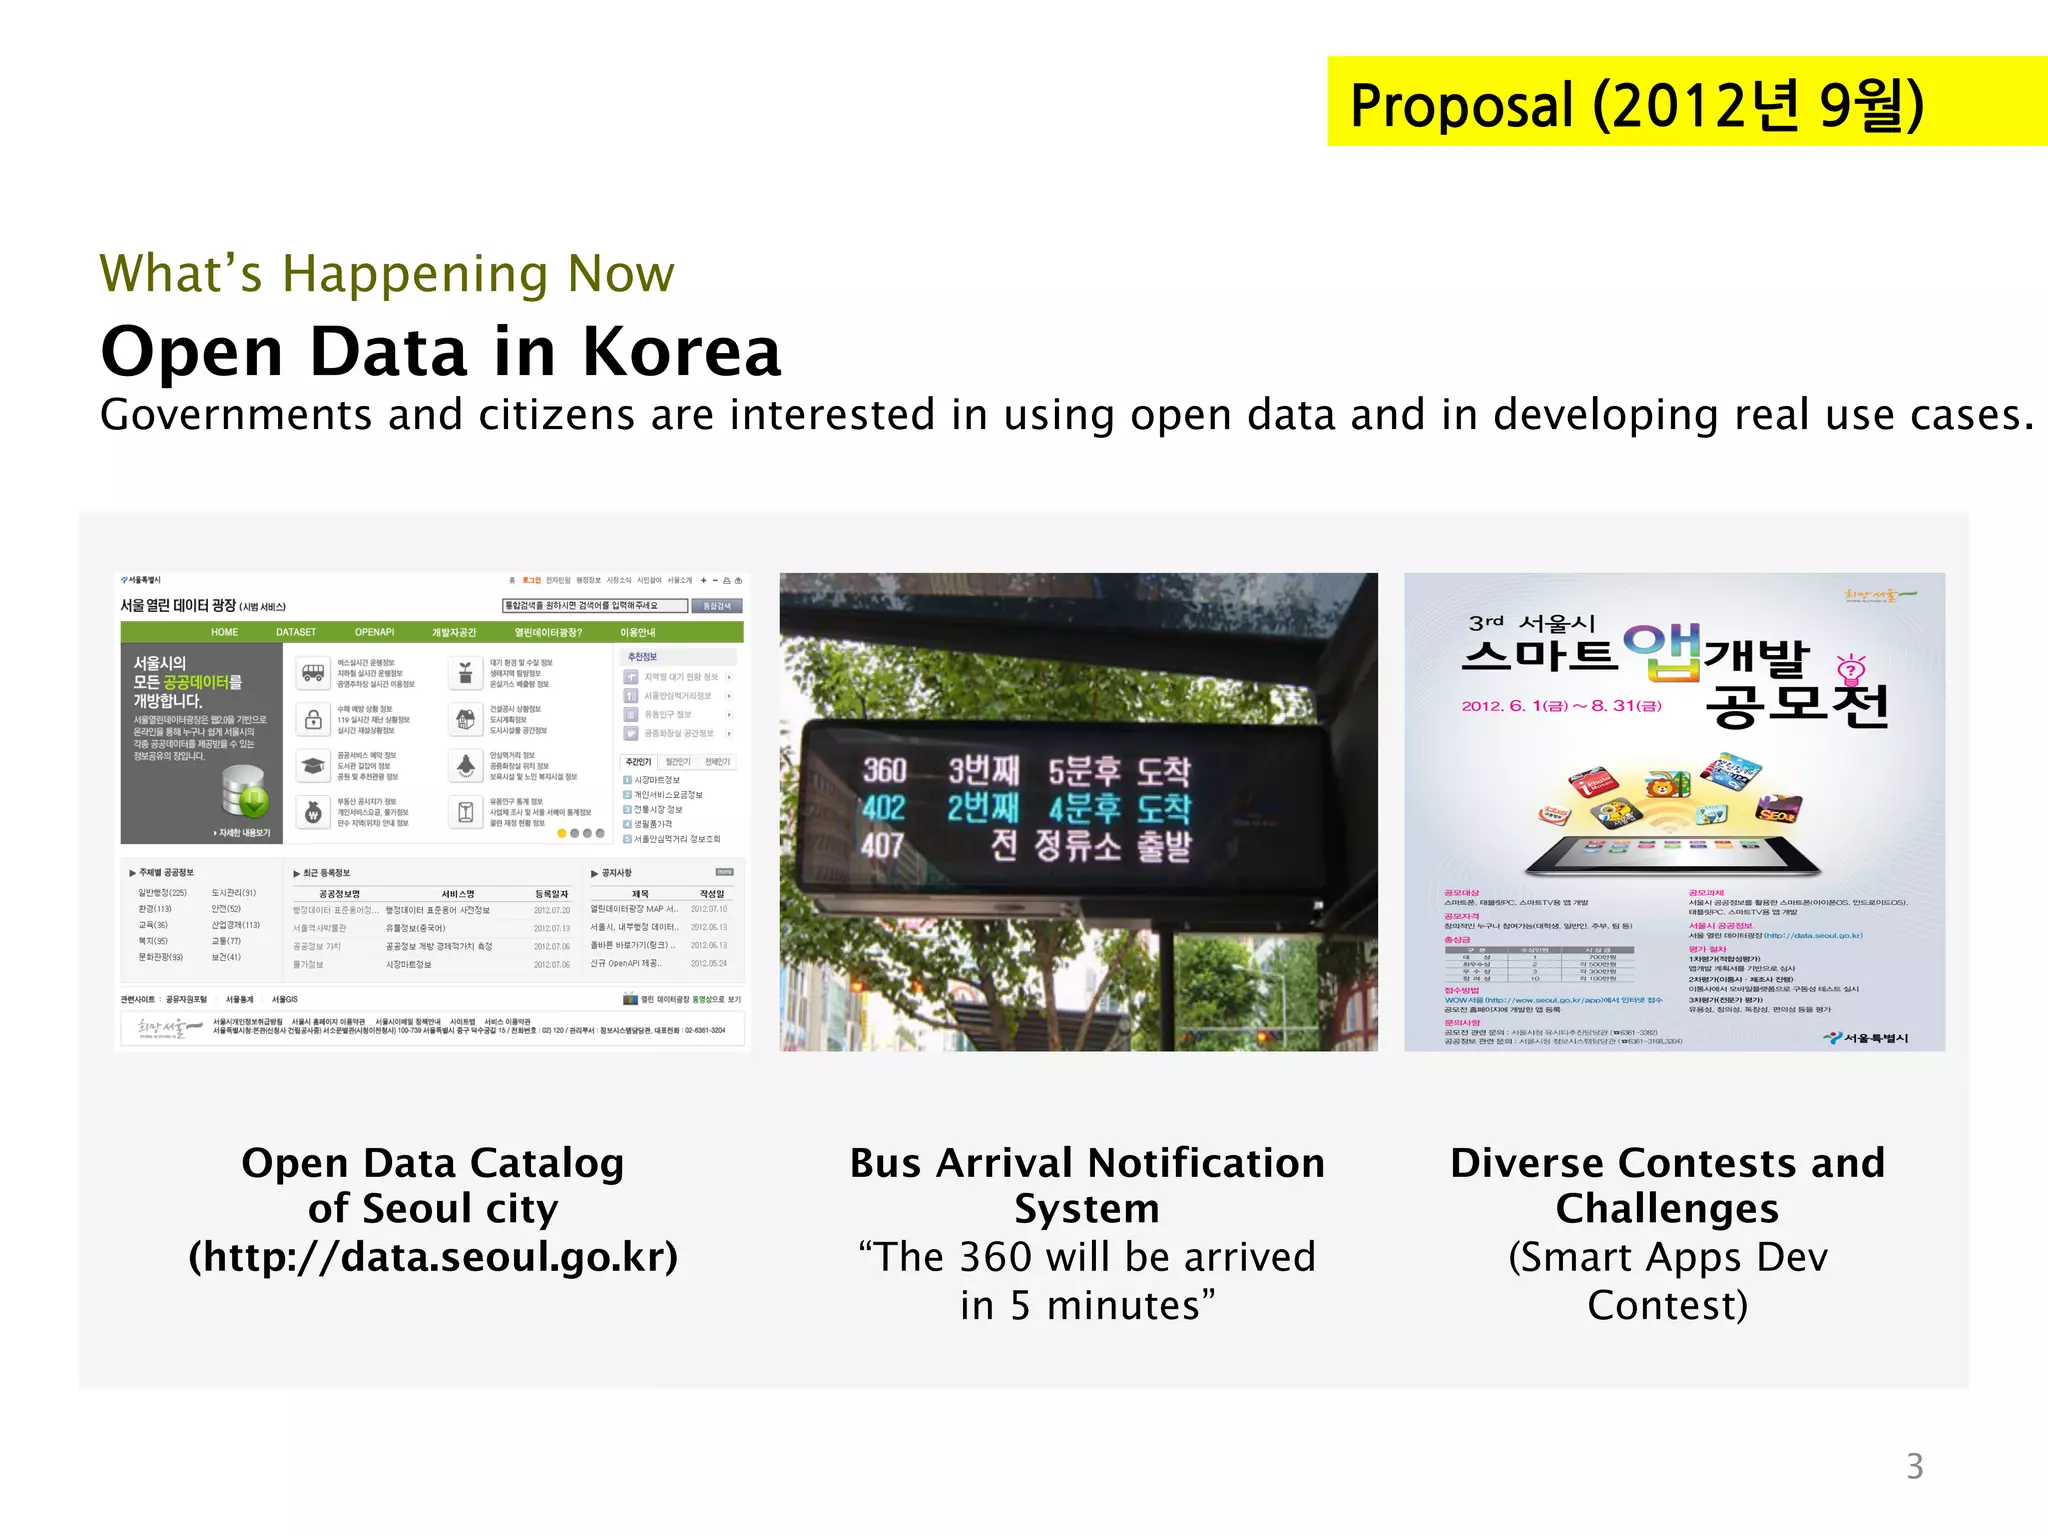Expand the 공지사항 section triangle

pos(594,873)
